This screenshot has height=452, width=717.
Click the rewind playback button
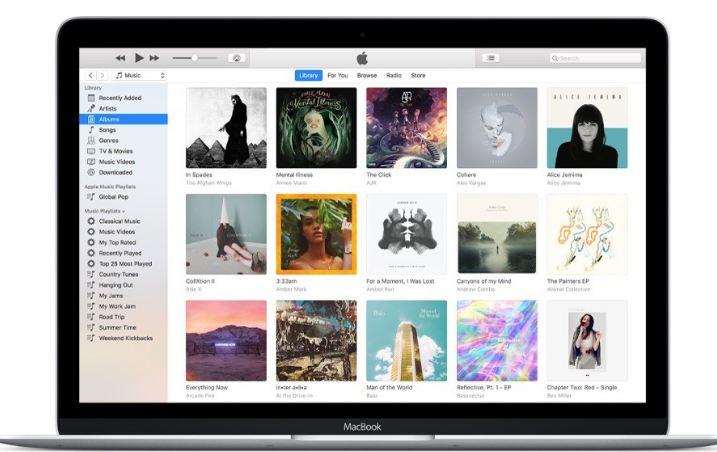(120, 58)
